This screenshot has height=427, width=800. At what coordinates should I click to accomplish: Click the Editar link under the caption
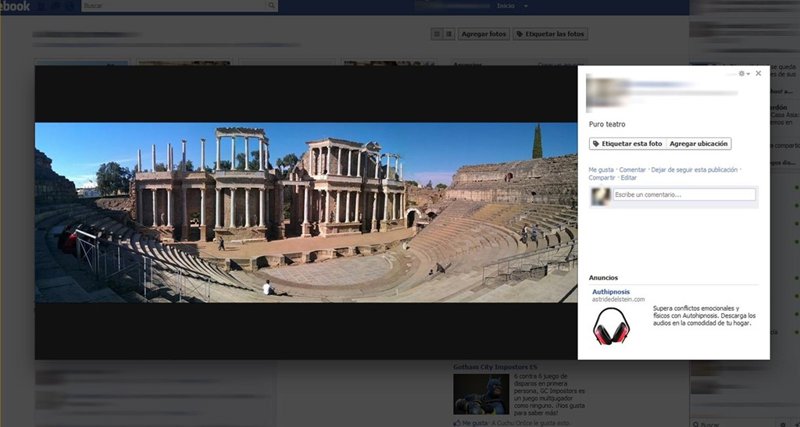tap(628, 178)
